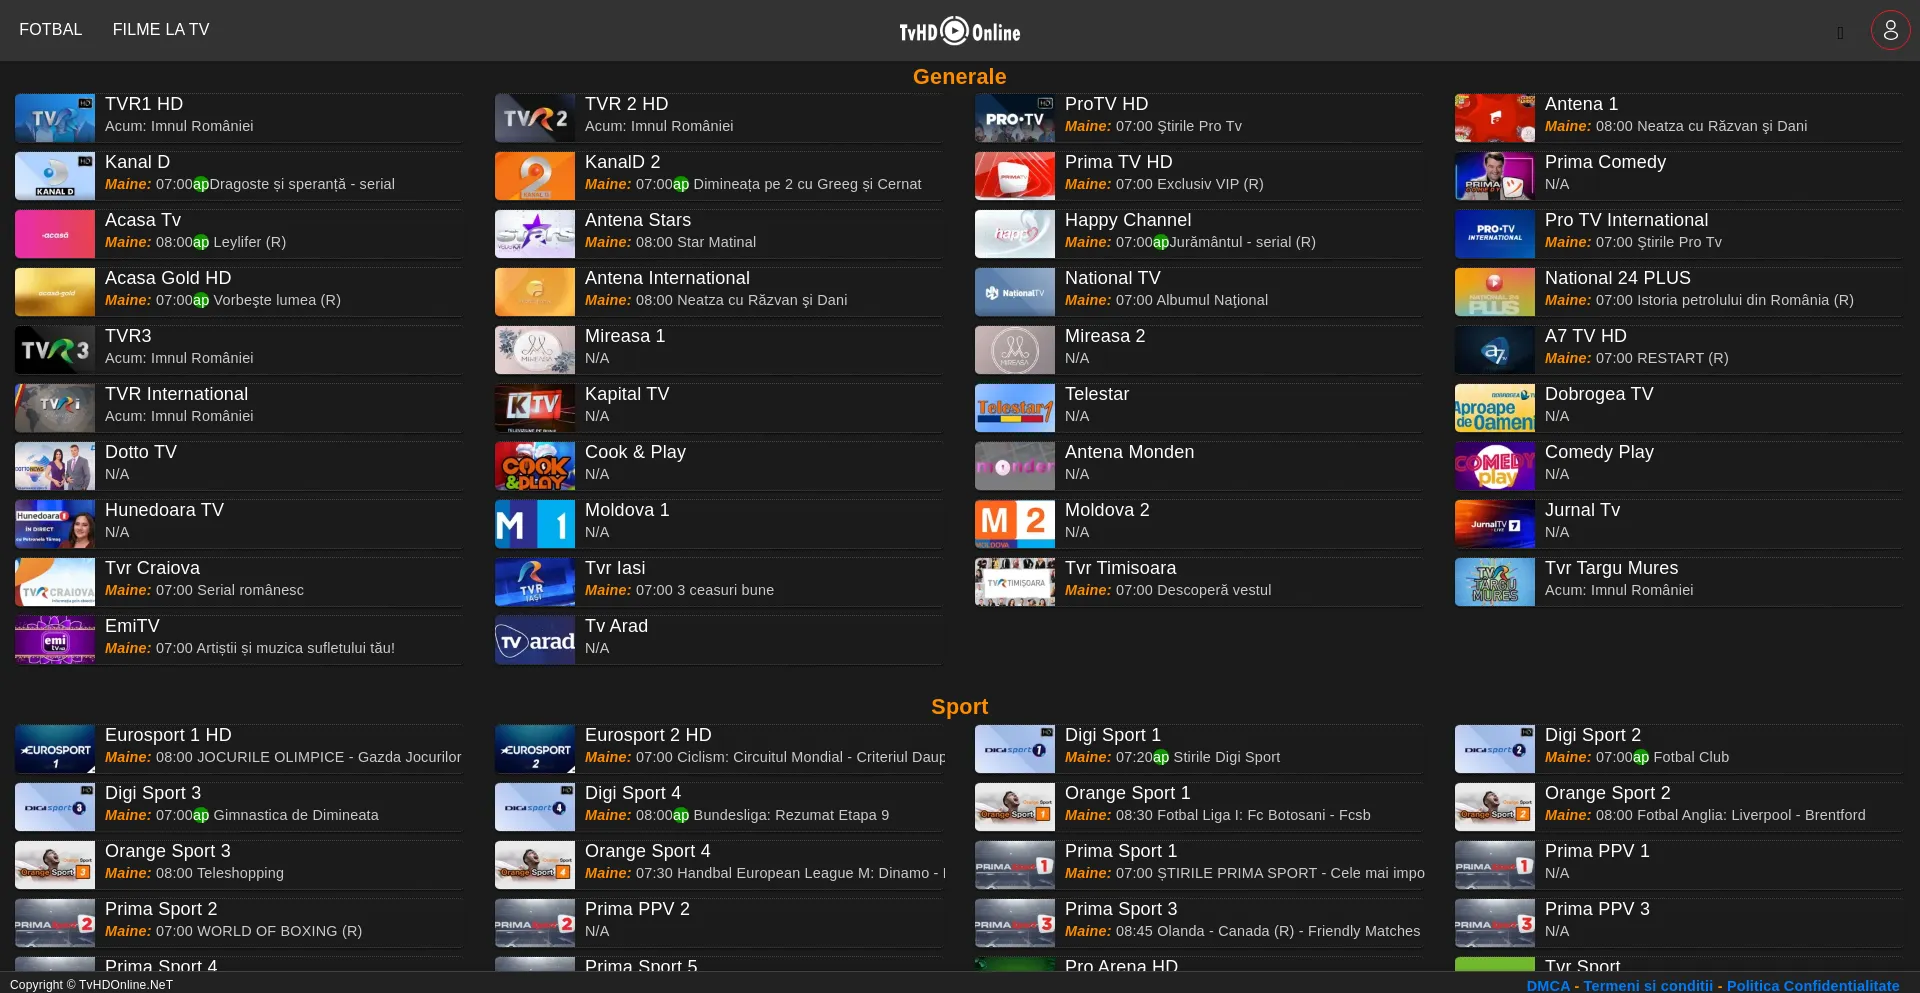The width and height of the screenshot is (1920, 993).
Task: Open the Antena 1 channel logo
Action: tap(1494, 117)
